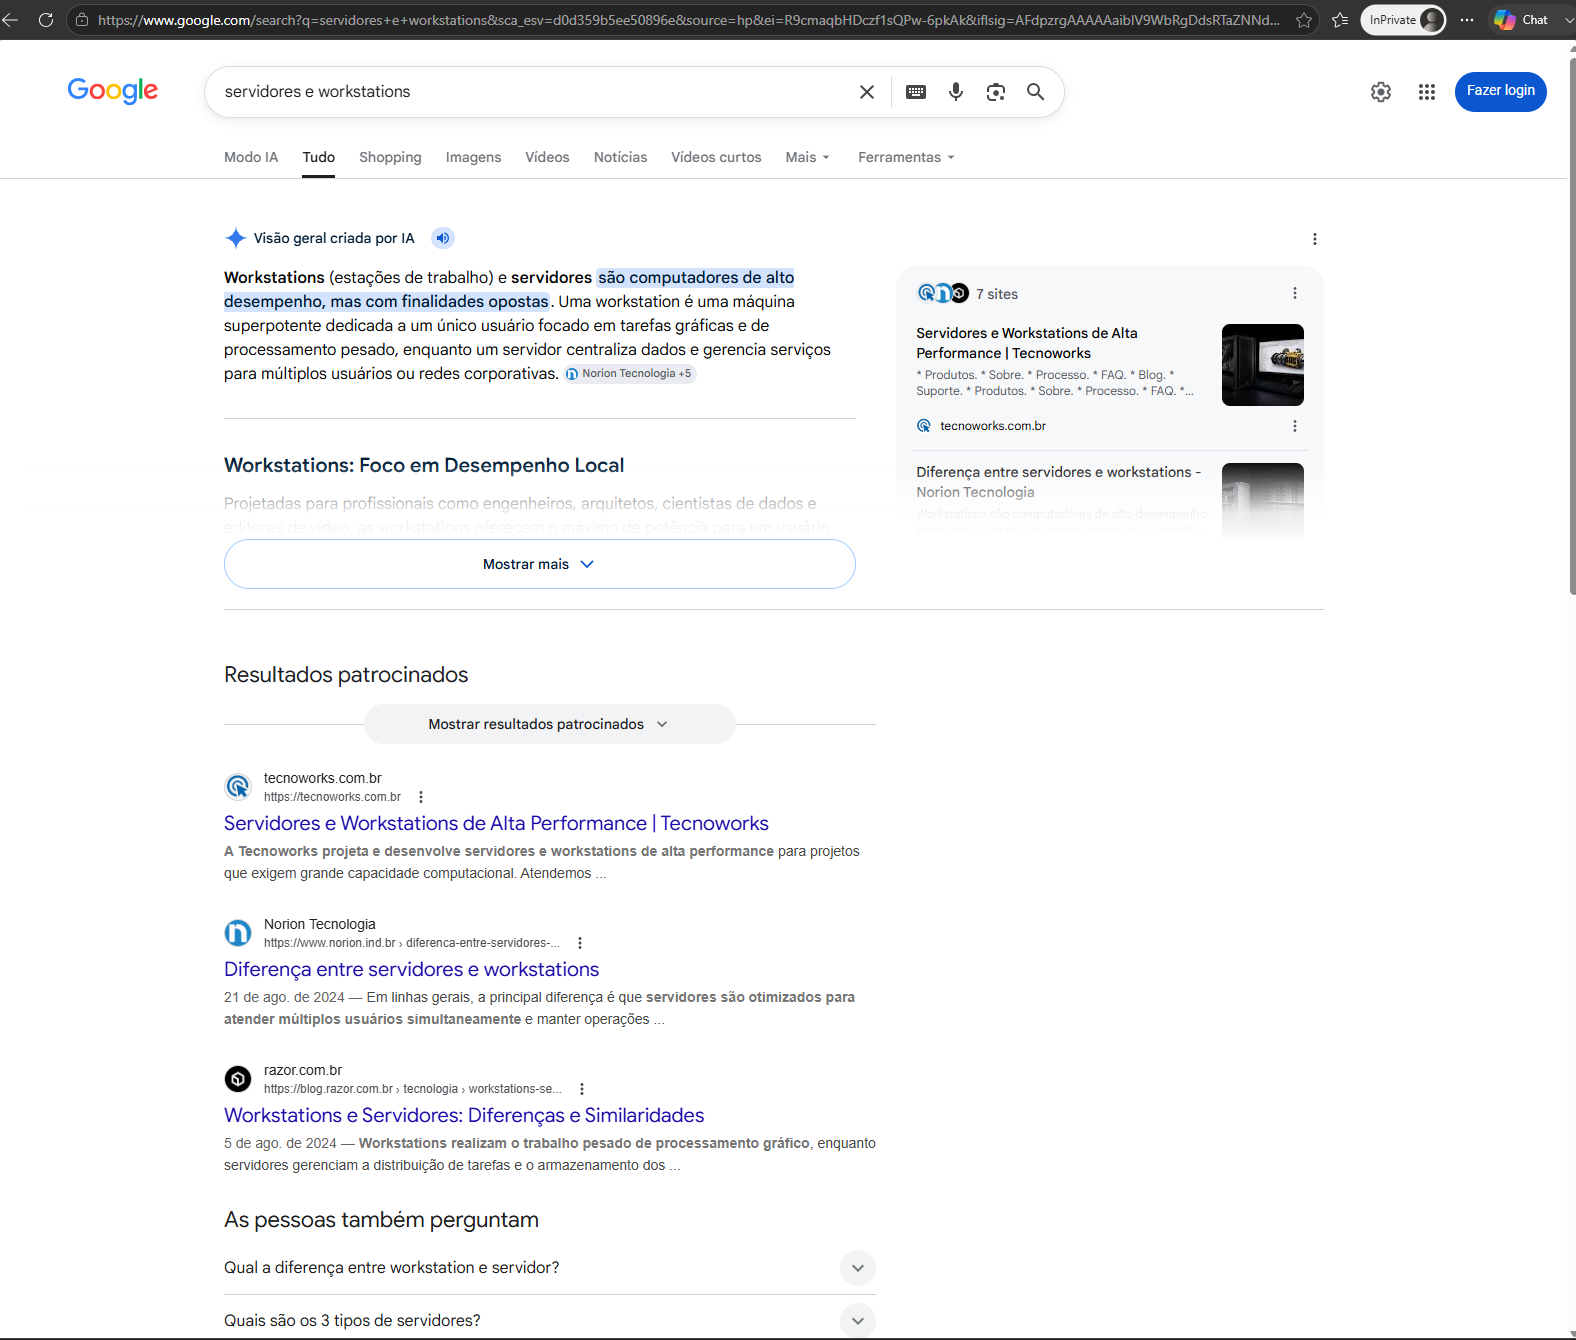Submit search with magnifier icon

1036,92
